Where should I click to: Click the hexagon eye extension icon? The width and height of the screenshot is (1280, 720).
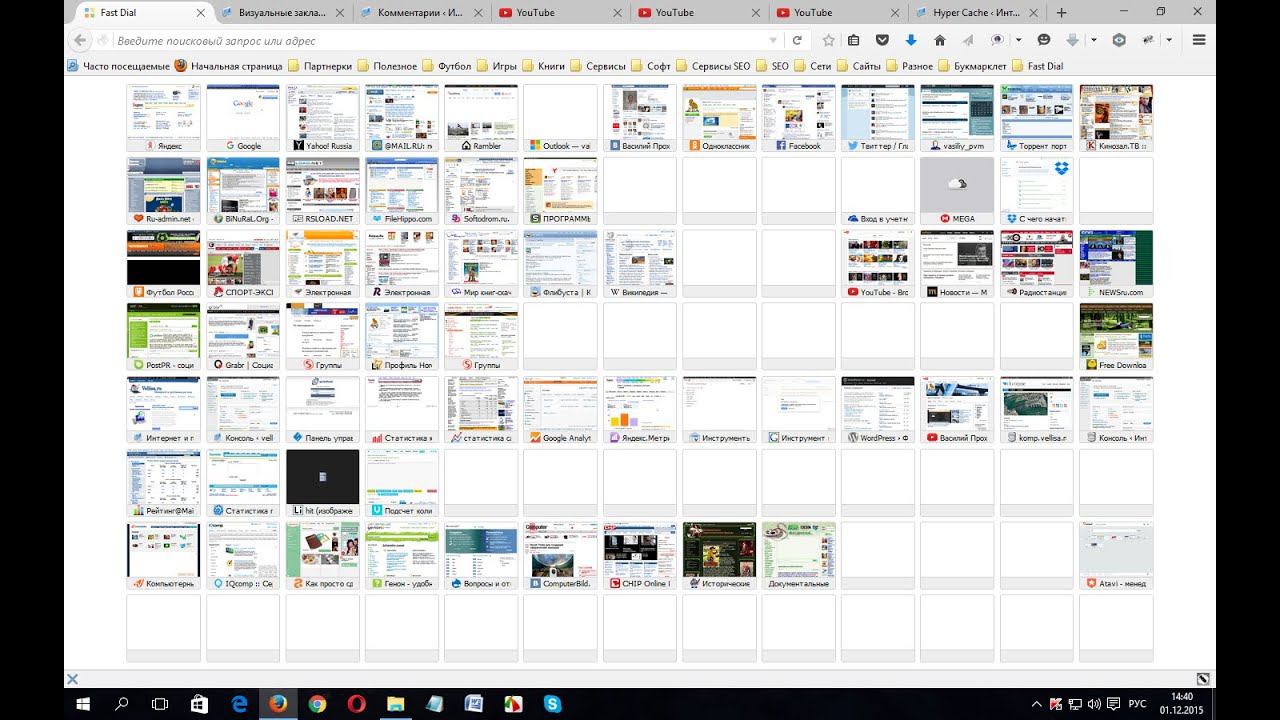pyautogui.click(x=1120, y=41)
